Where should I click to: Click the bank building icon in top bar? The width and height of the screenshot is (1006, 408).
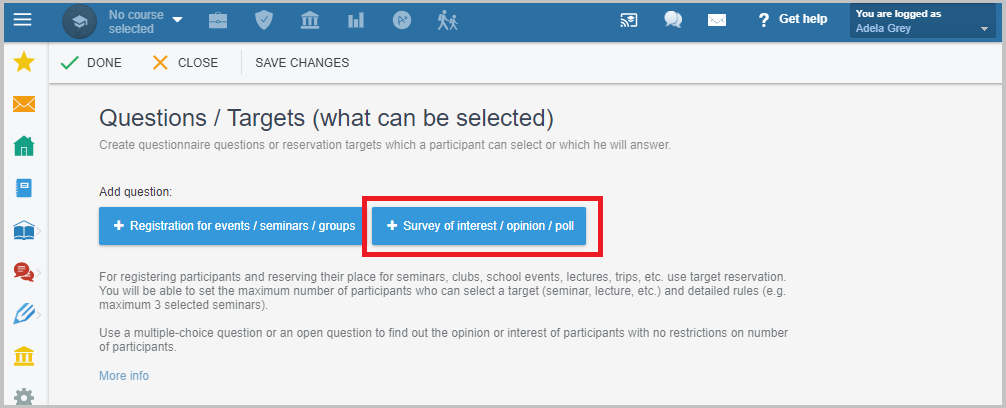click(x=310, y=21)
